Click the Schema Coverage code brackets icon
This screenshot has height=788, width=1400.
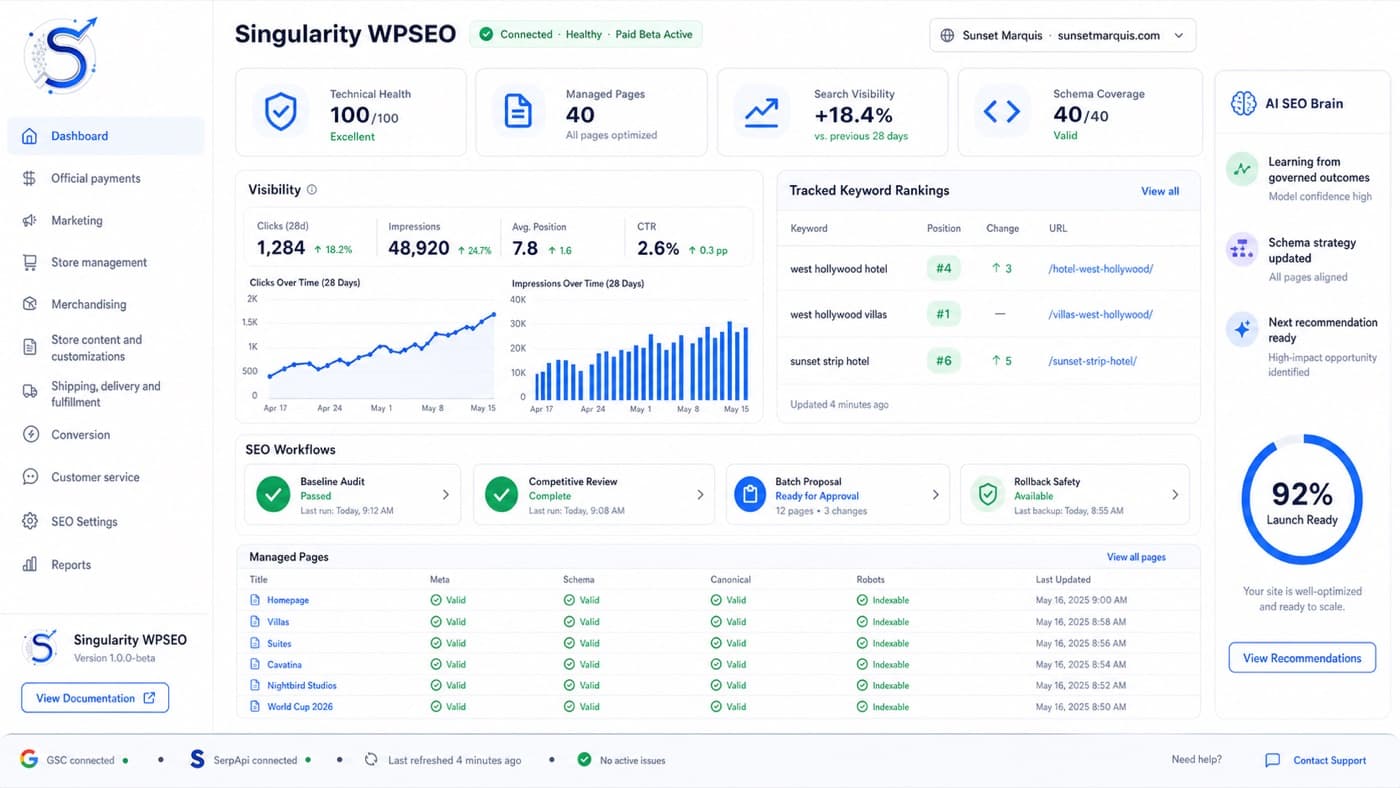1001,111
